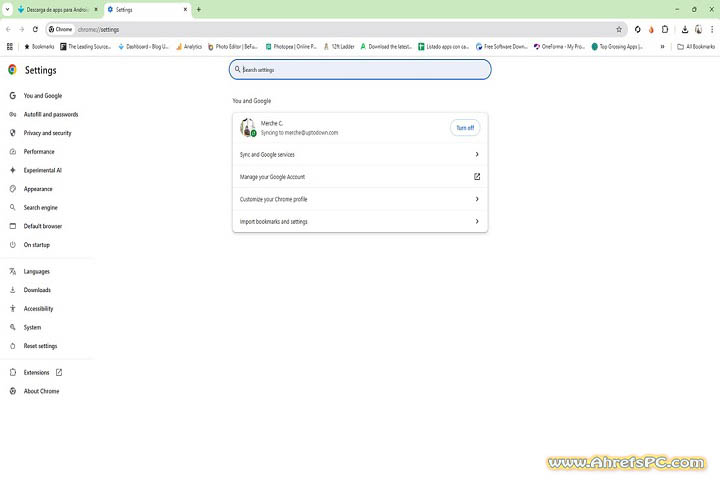
Task: Click the Chrome site info chip
Action: 61,29
